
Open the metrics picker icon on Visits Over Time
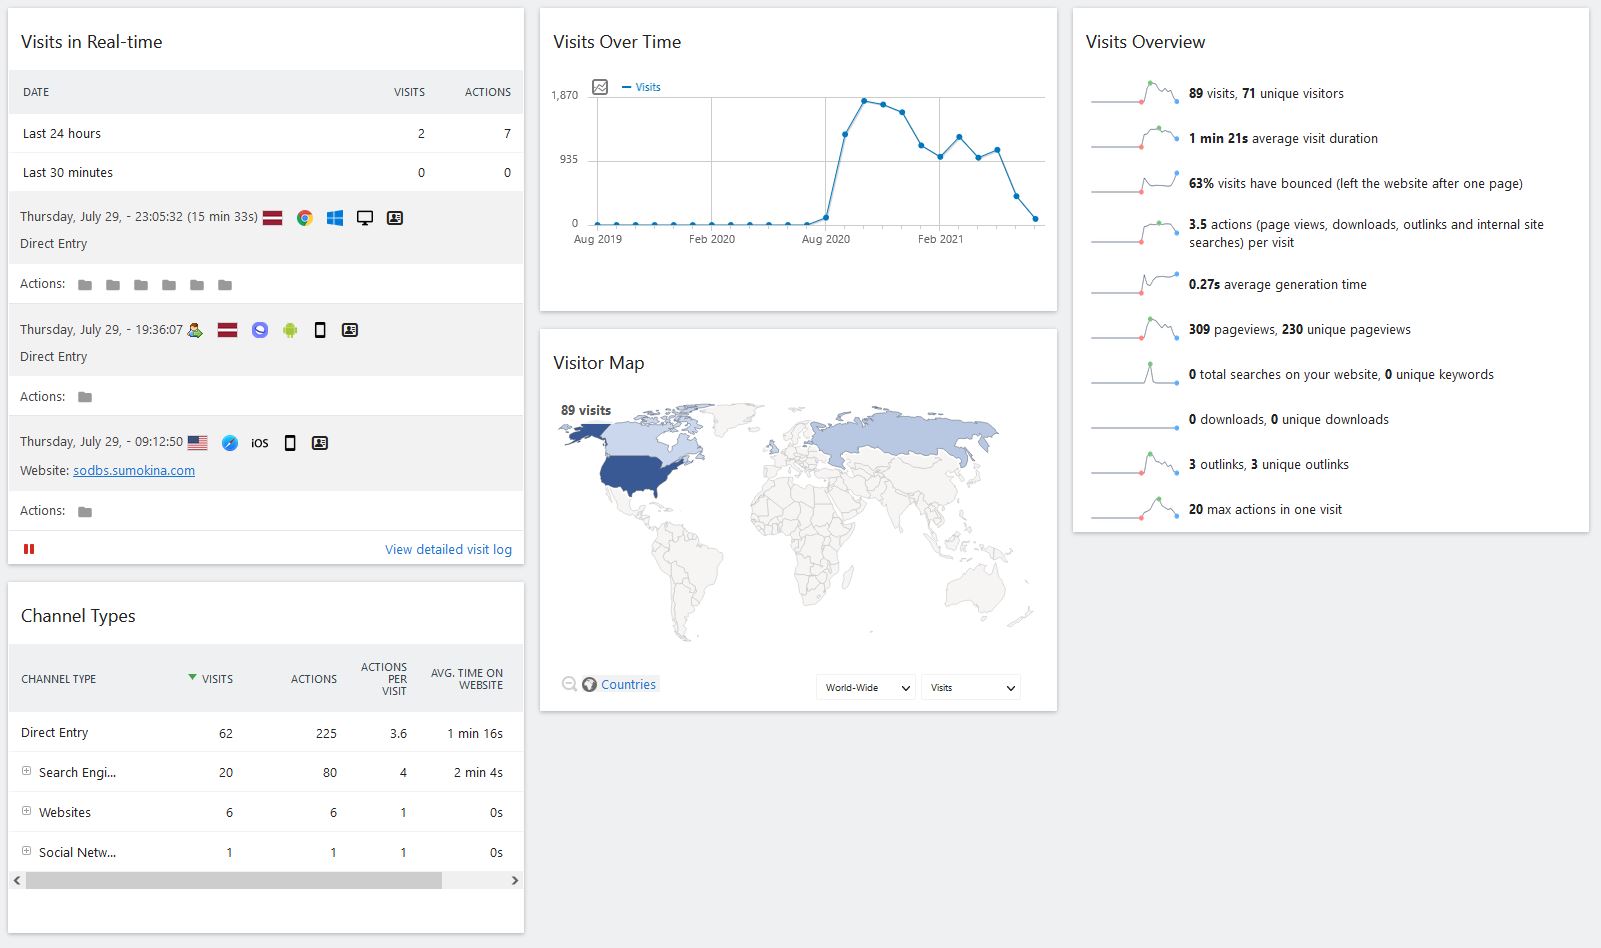(600, 87)
